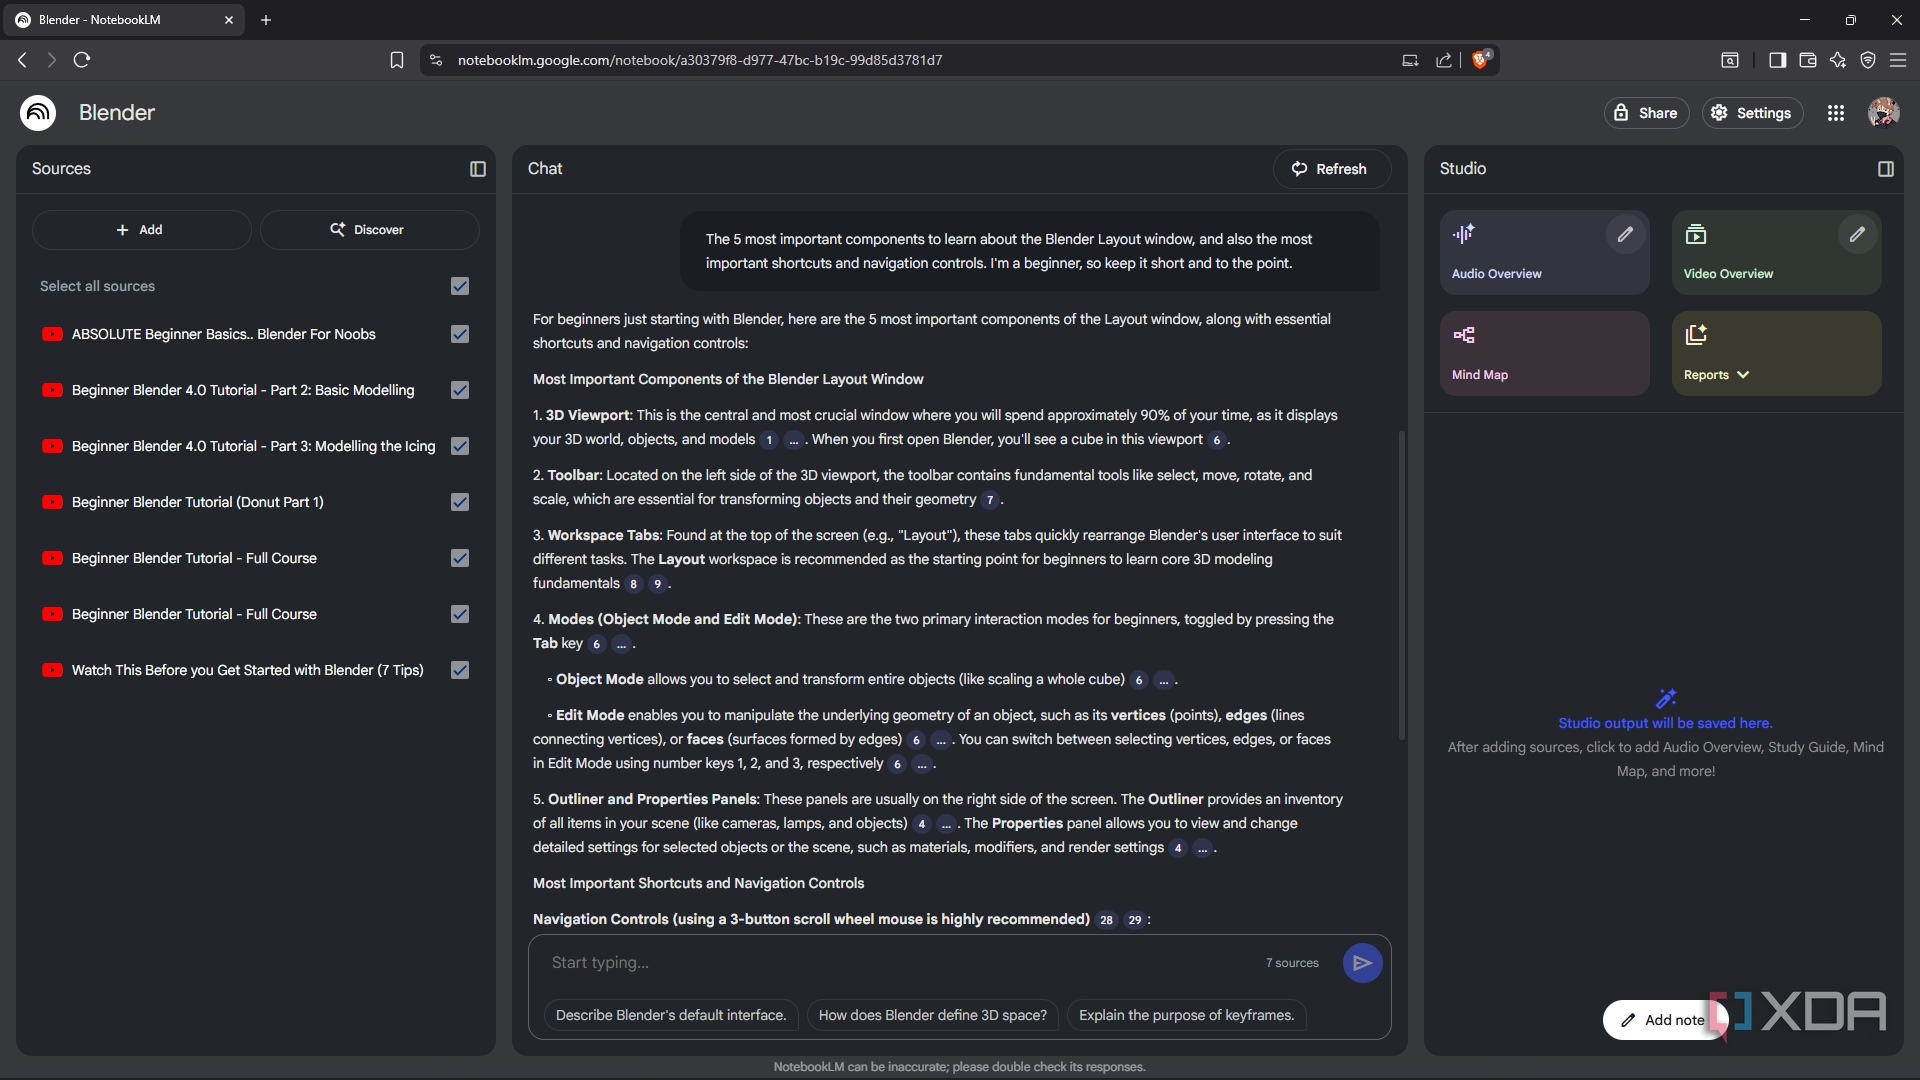
Task: Reload the browser page
Action: (82, 60)
